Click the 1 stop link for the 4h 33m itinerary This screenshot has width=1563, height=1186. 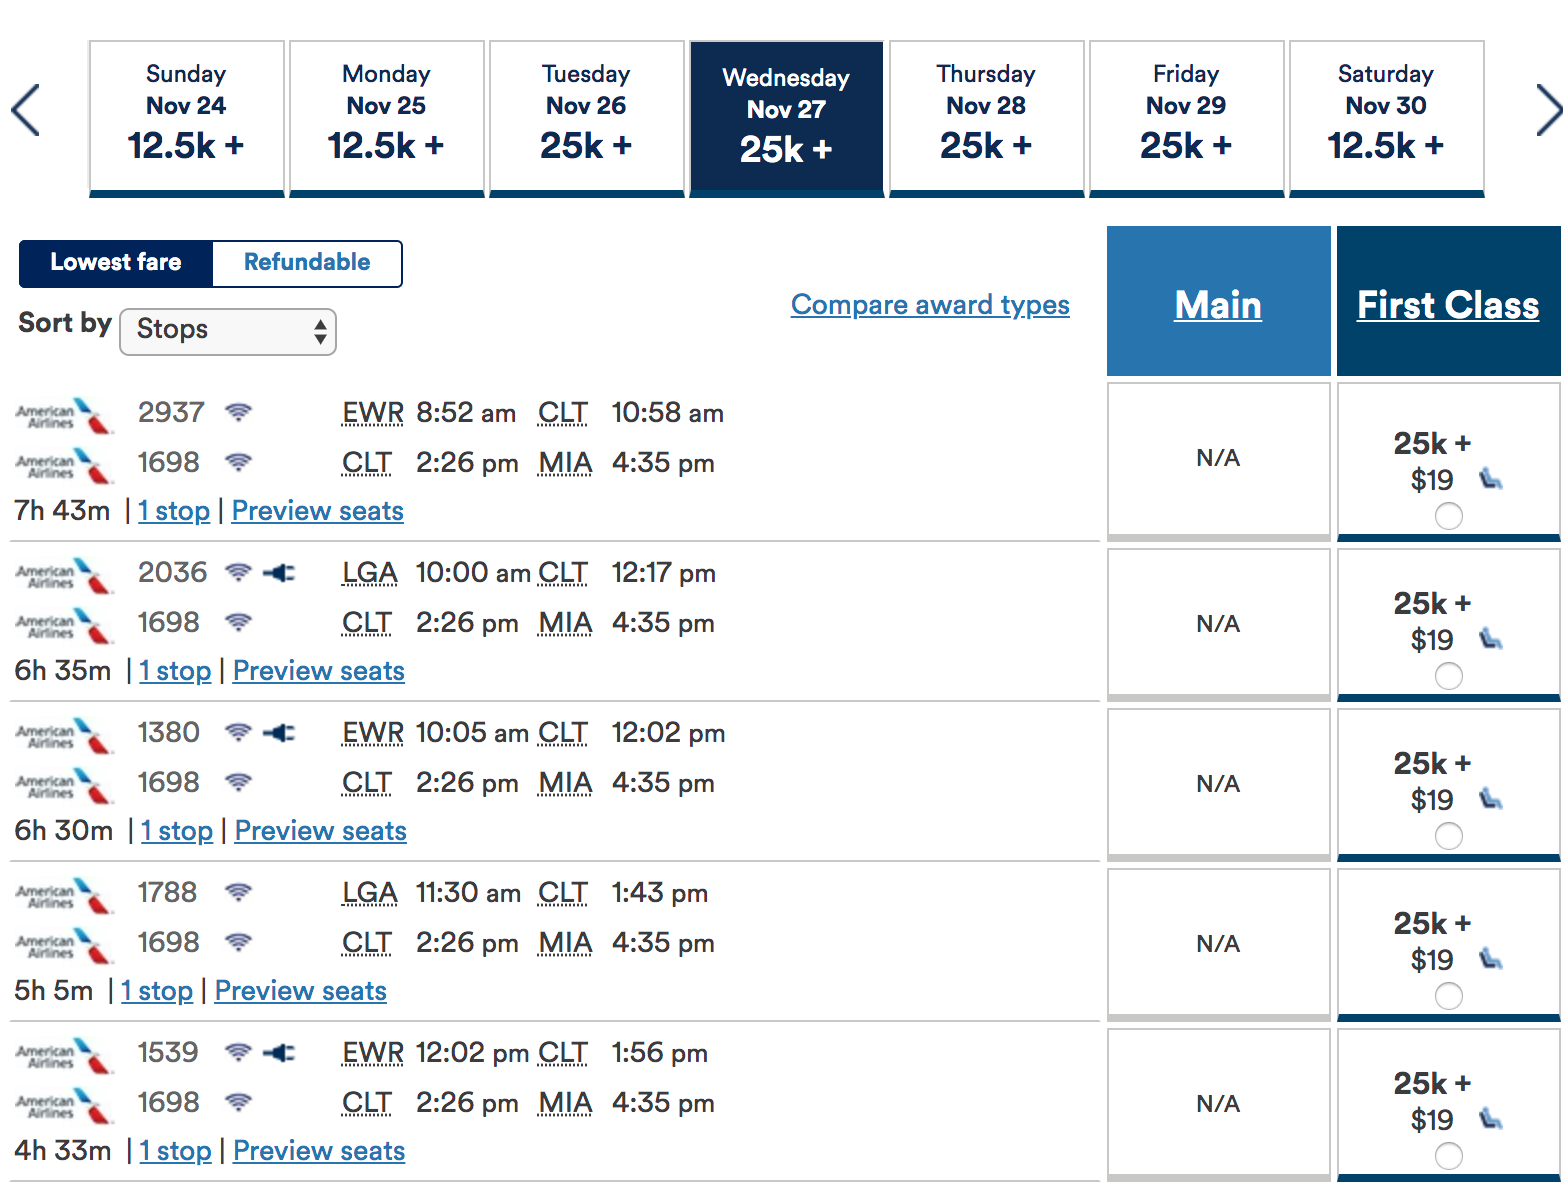click(x=175, y=1151)
